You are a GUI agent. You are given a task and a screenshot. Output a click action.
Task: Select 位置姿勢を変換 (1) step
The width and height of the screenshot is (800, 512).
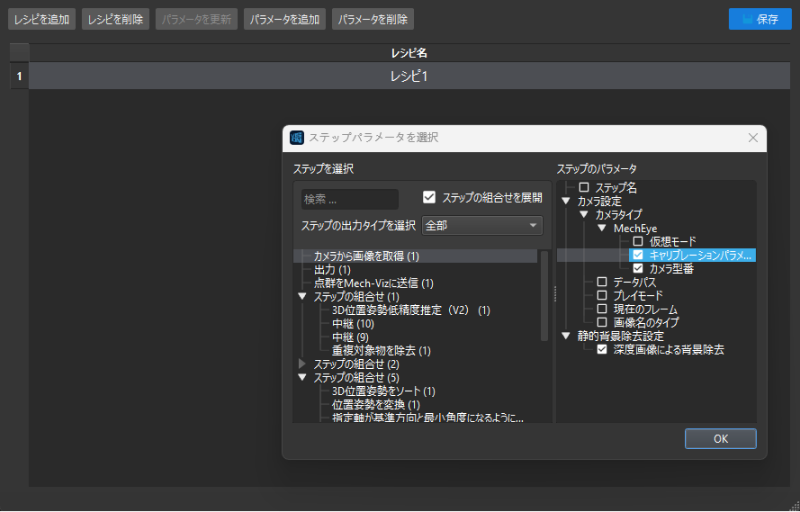(x=376, y=405)
